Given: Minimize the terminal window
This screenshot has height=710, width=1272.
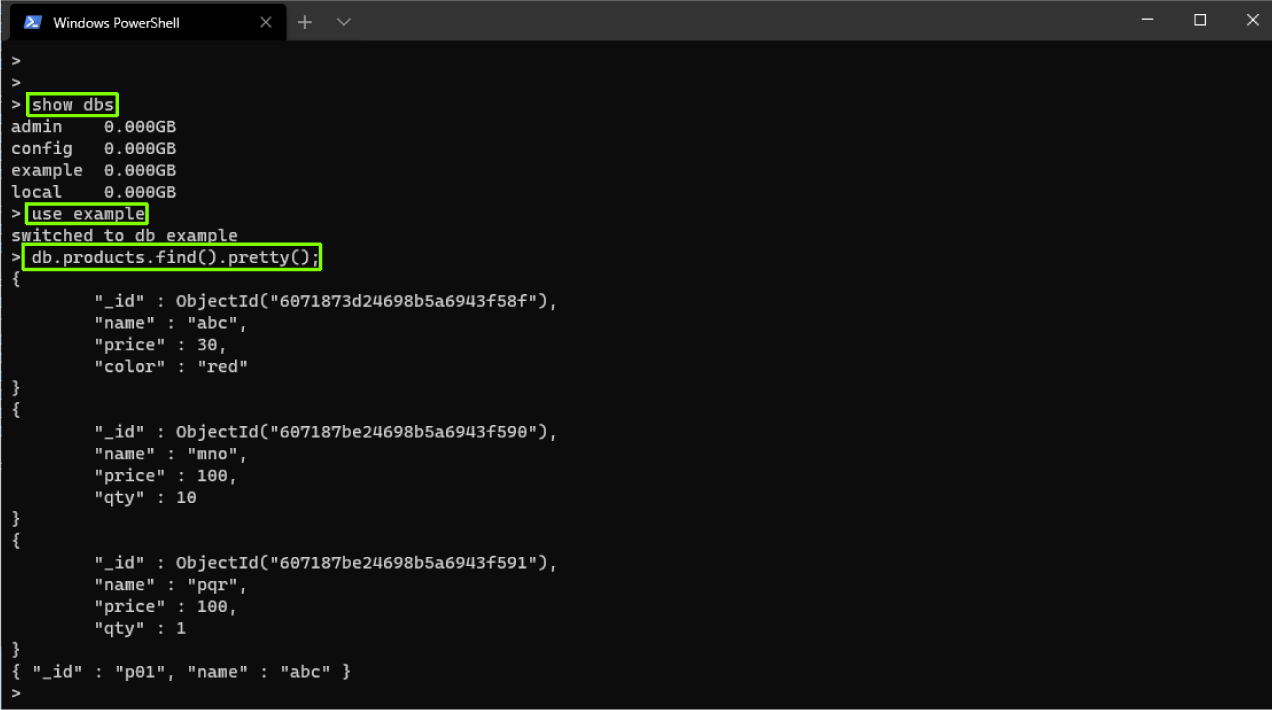Looking at the screenshot, I should (1147, 20).
